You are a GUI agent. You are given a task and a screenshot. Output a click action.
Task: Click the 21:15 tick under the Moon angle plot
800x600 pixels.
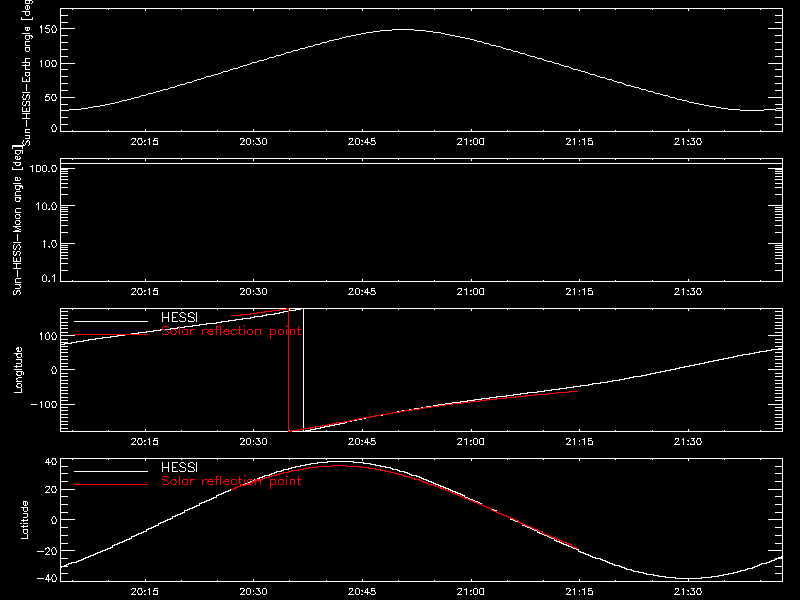pos(579,291)
